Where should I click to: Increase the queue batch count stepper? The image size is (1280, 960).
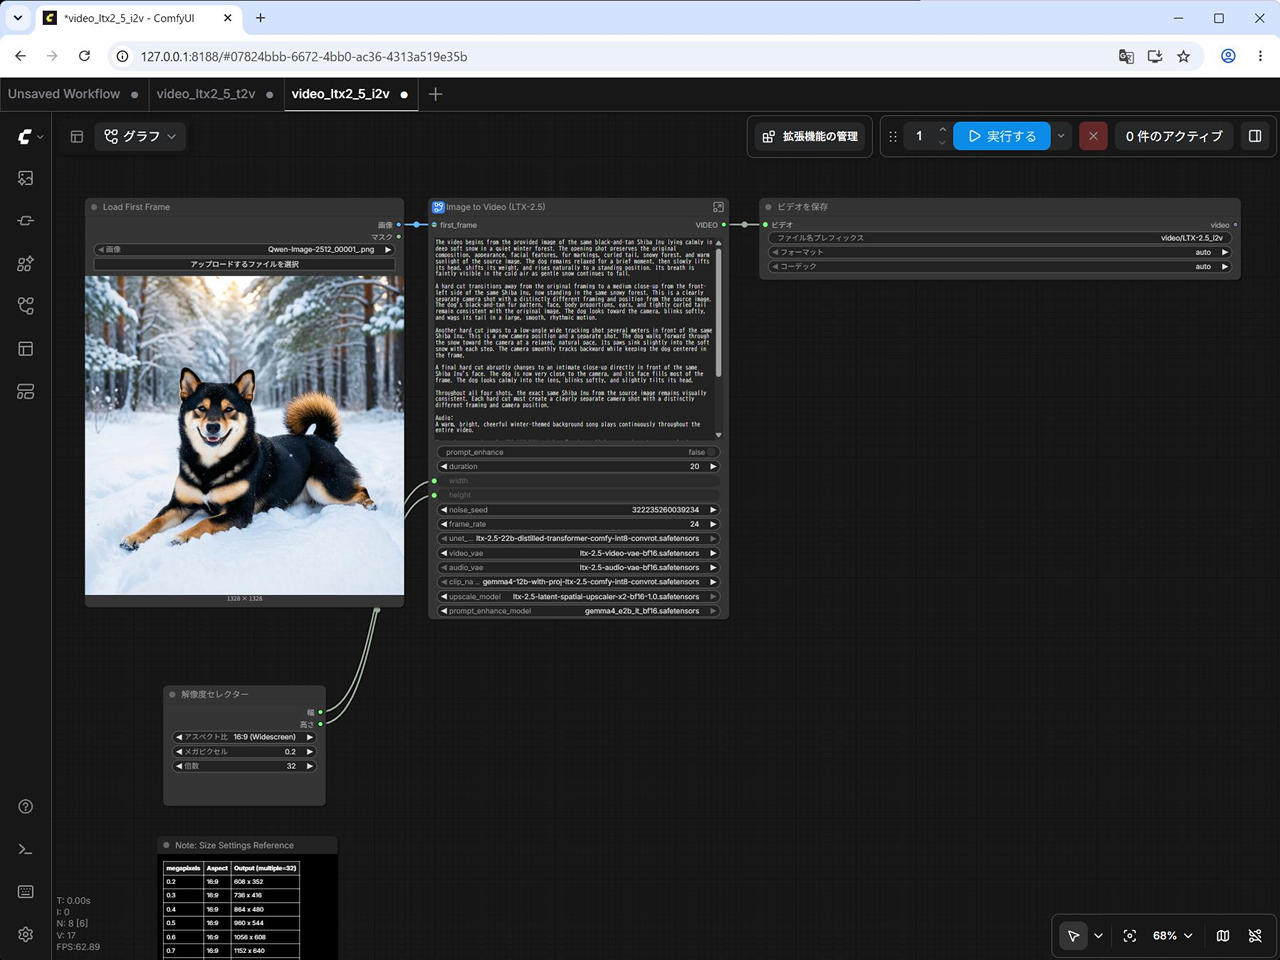point(942,129)
